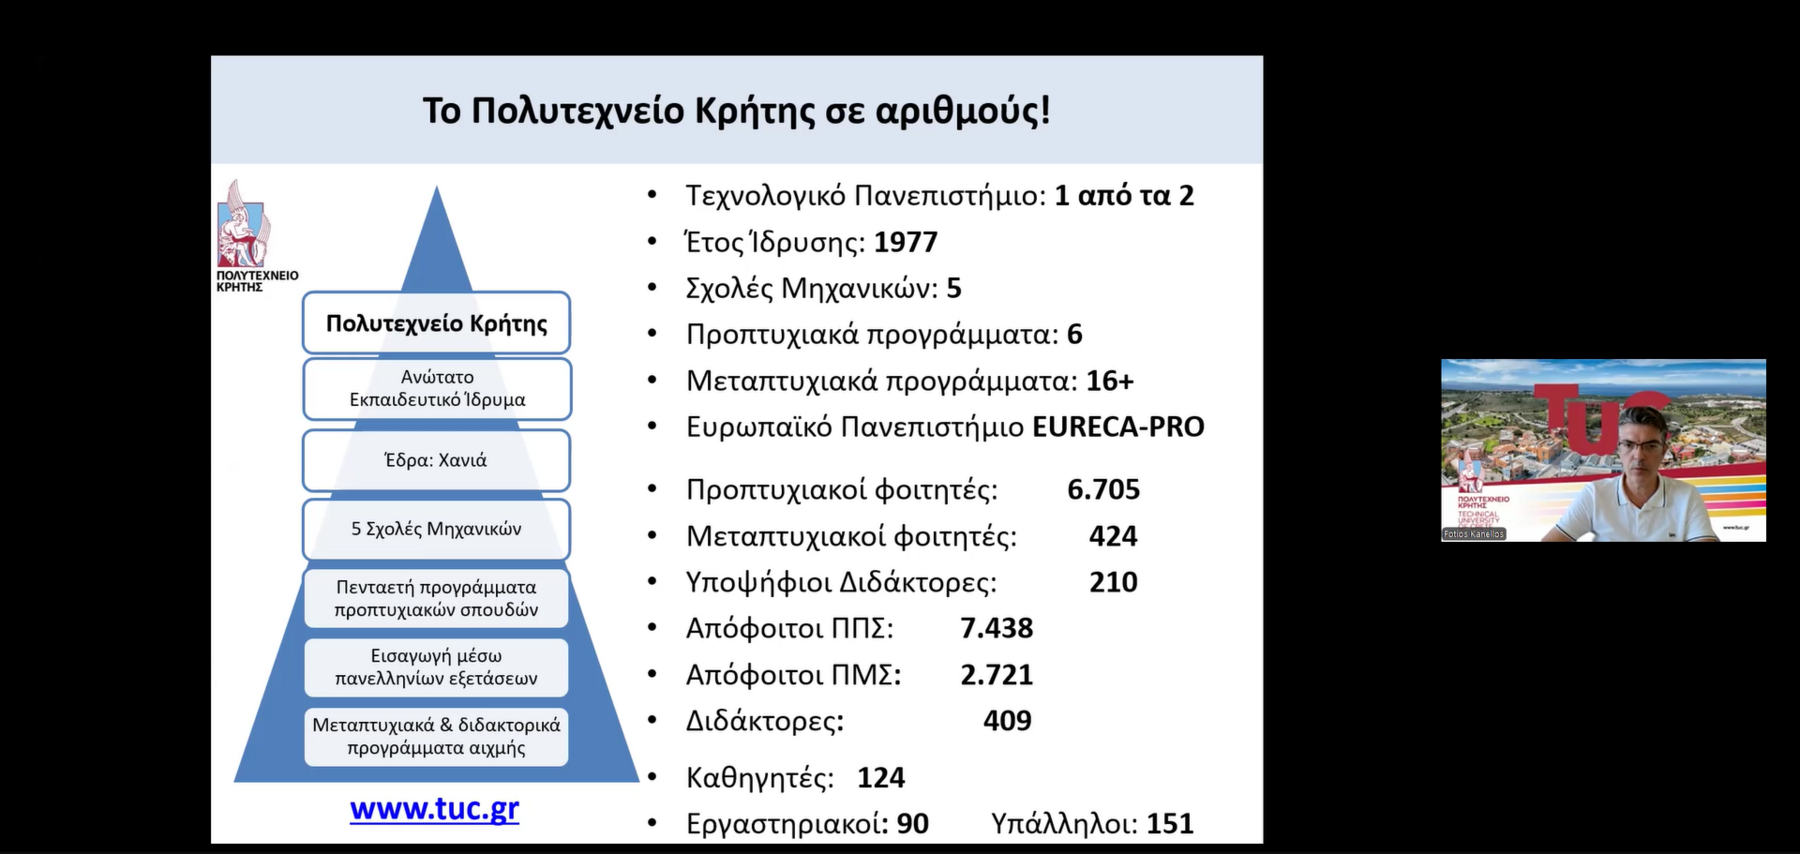Click the slide title Το Πολυτεχνείο Κρήτης σε αριθμούς
The image size is (1800, 854).
[736, 110]
